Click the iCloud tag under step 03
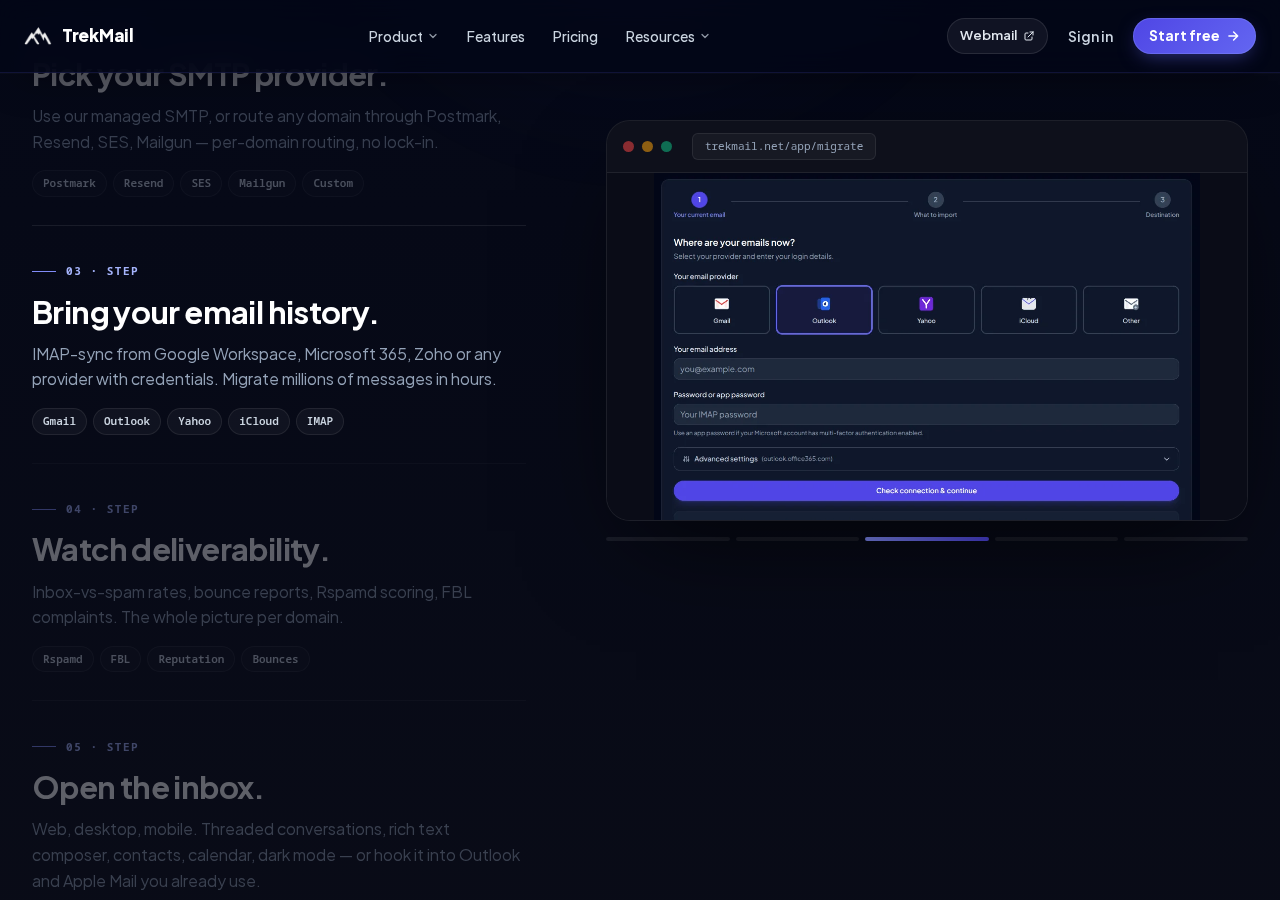 [259, 421]
